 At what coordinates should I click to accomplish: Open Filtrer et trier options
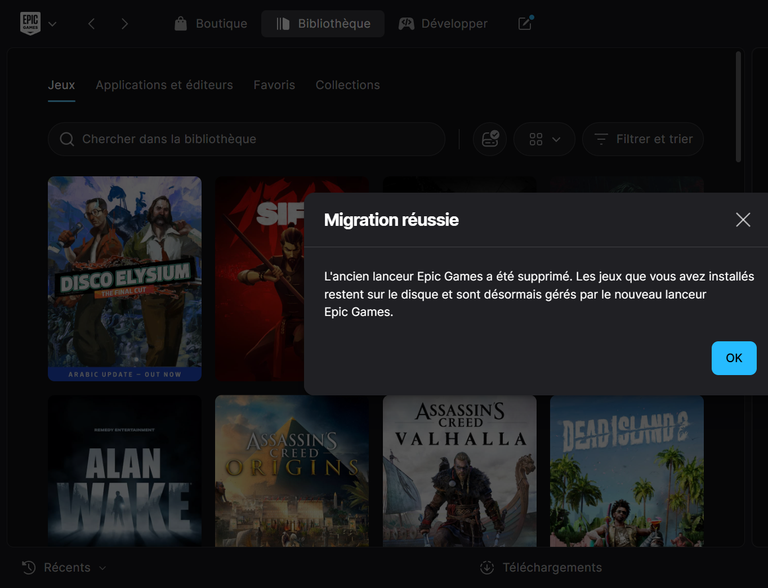643,139
